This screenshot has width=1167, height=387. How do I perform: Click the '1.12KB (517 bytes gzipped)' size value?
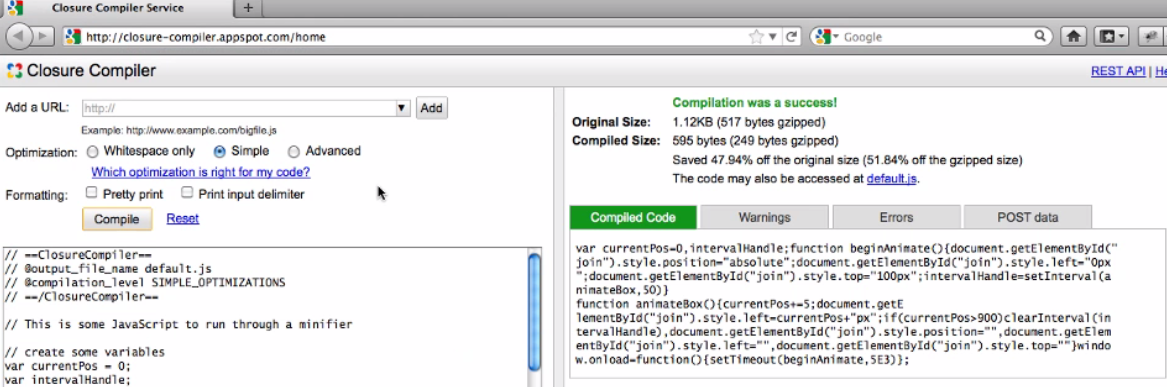pos(749,121)
